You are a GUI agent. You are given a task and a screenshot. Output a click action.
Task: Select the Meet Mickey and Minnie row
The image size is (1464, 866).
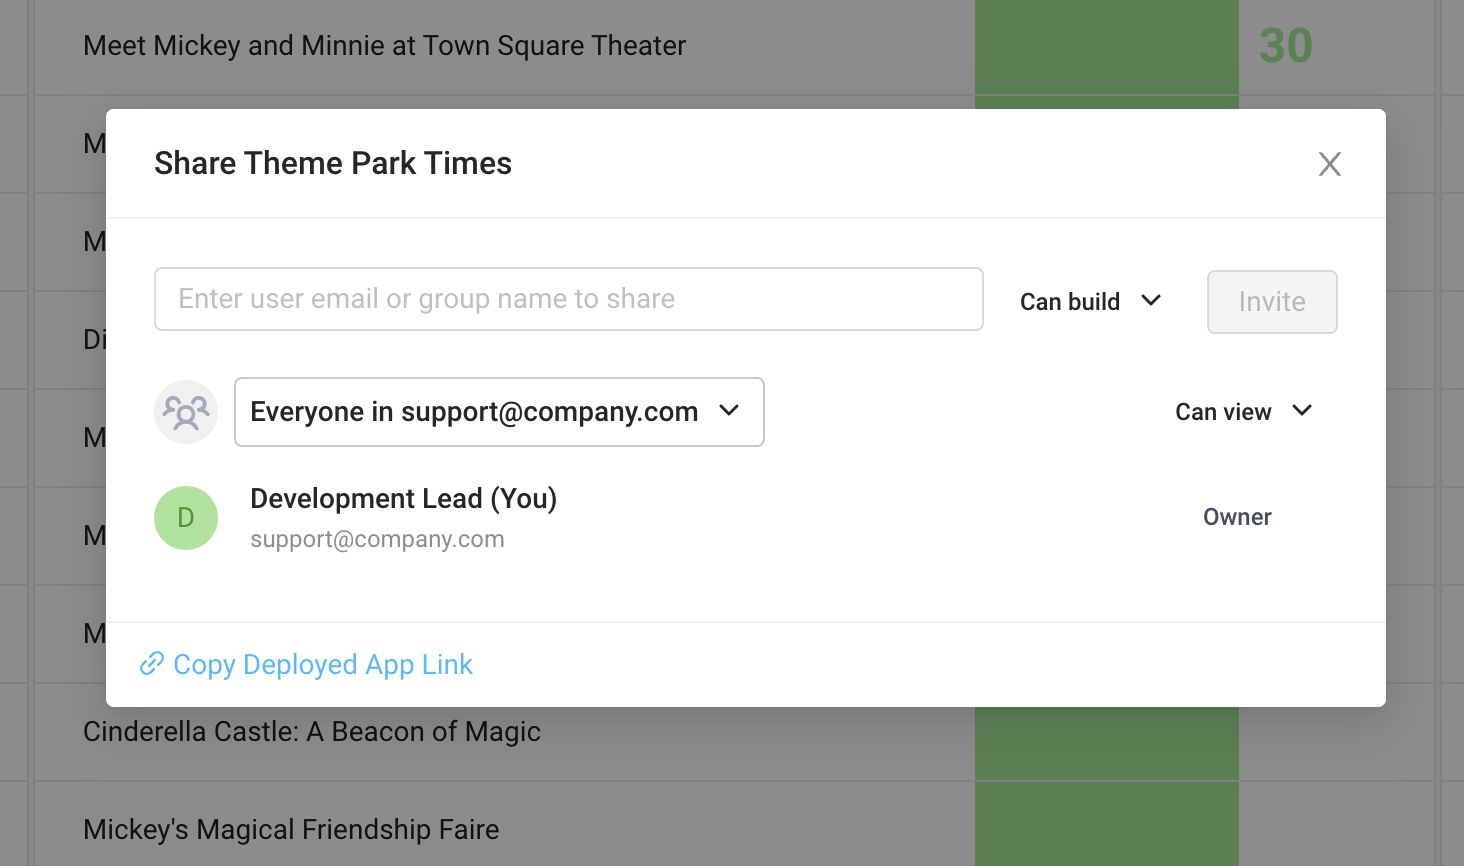point(384,45)
